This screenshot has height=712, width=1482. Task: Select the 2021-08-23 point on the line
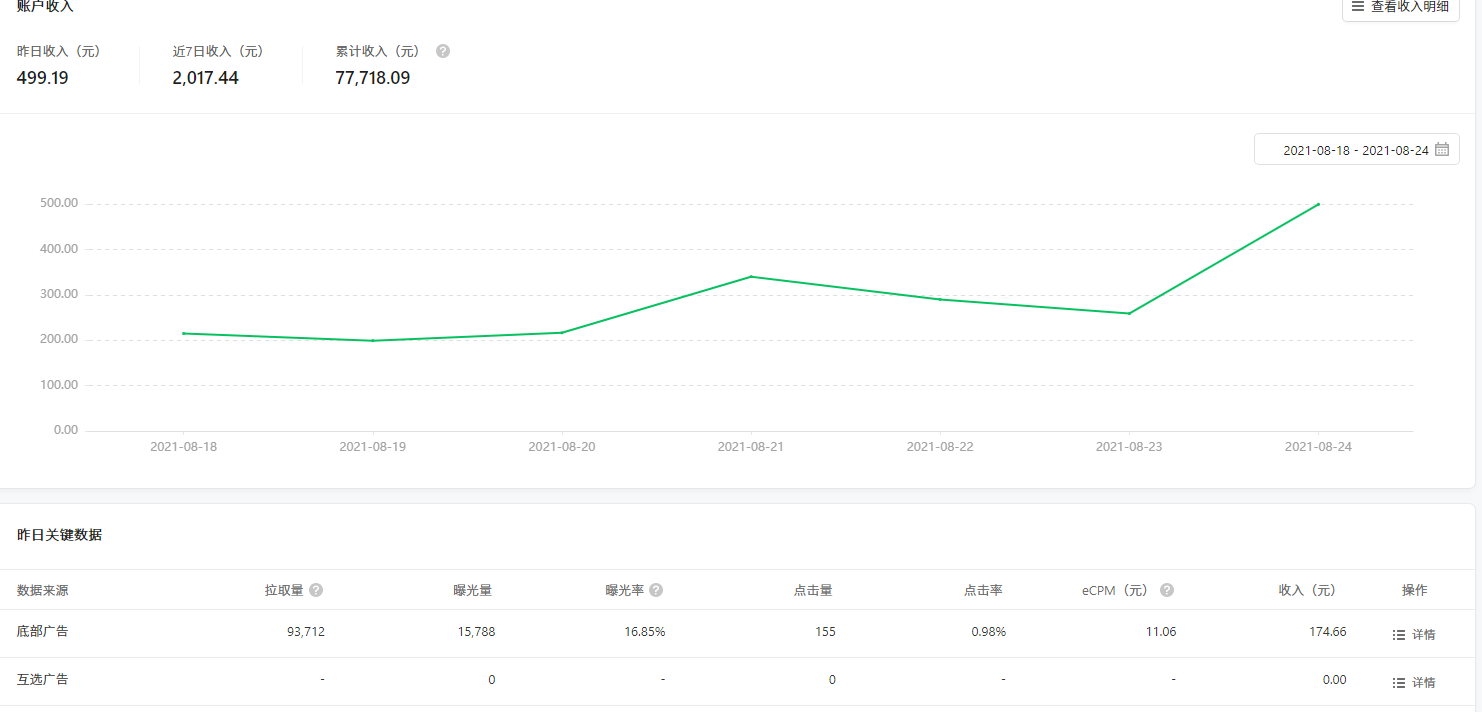[1129, 314]
